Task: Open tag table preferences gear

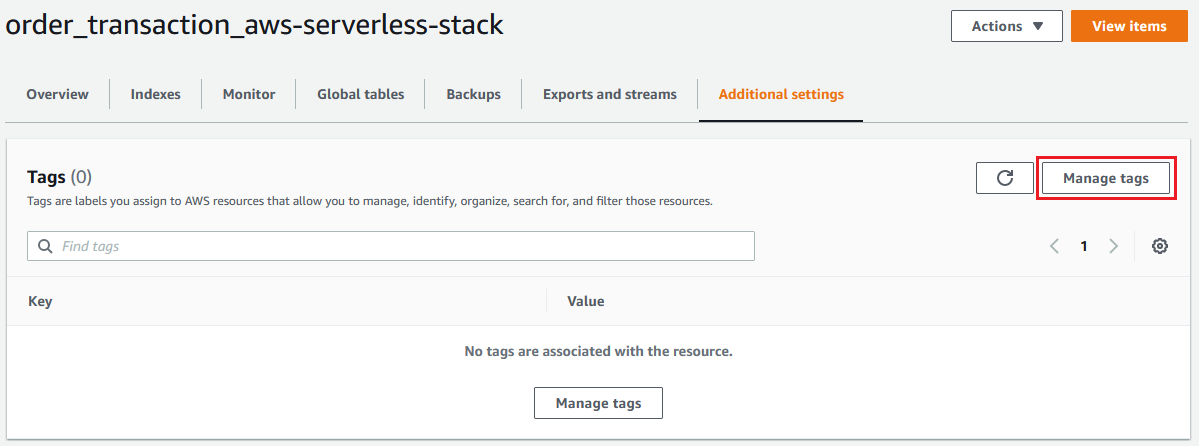Action: [1160, 246]
